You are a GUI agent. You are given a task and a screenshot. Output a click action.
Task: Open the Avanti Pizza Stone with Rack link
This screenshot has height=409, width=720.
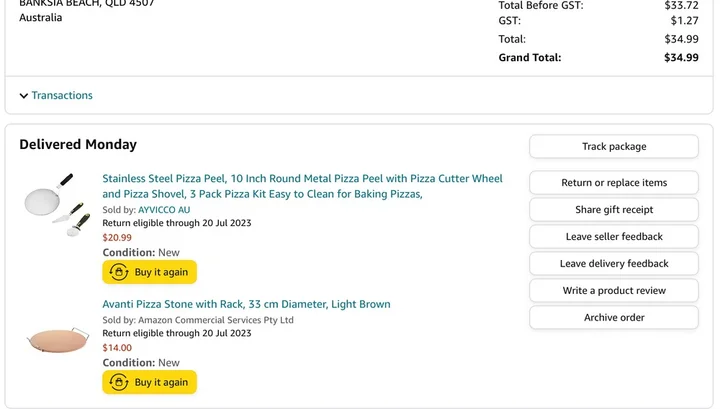pos(246,304)
